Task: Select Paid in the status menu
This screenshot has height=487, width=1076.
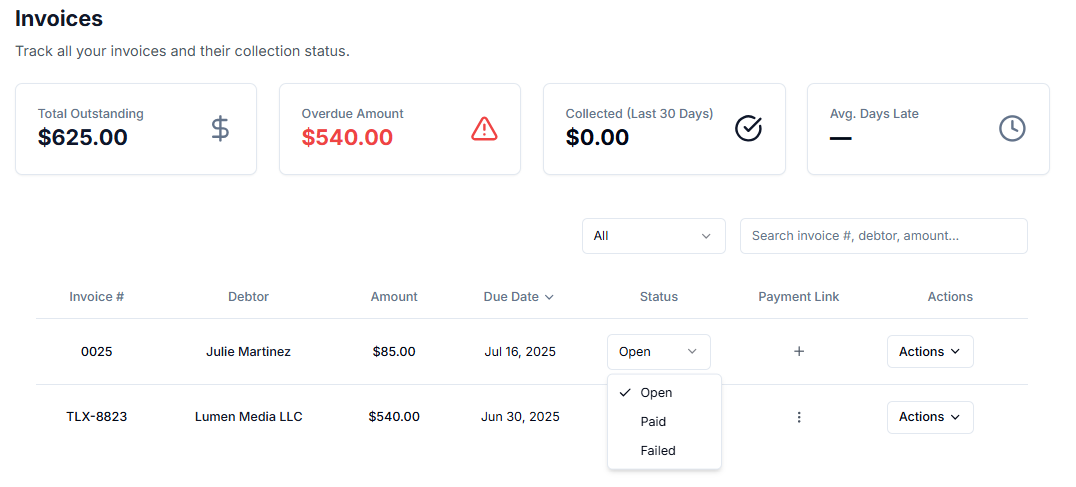Action: point(653,422)
